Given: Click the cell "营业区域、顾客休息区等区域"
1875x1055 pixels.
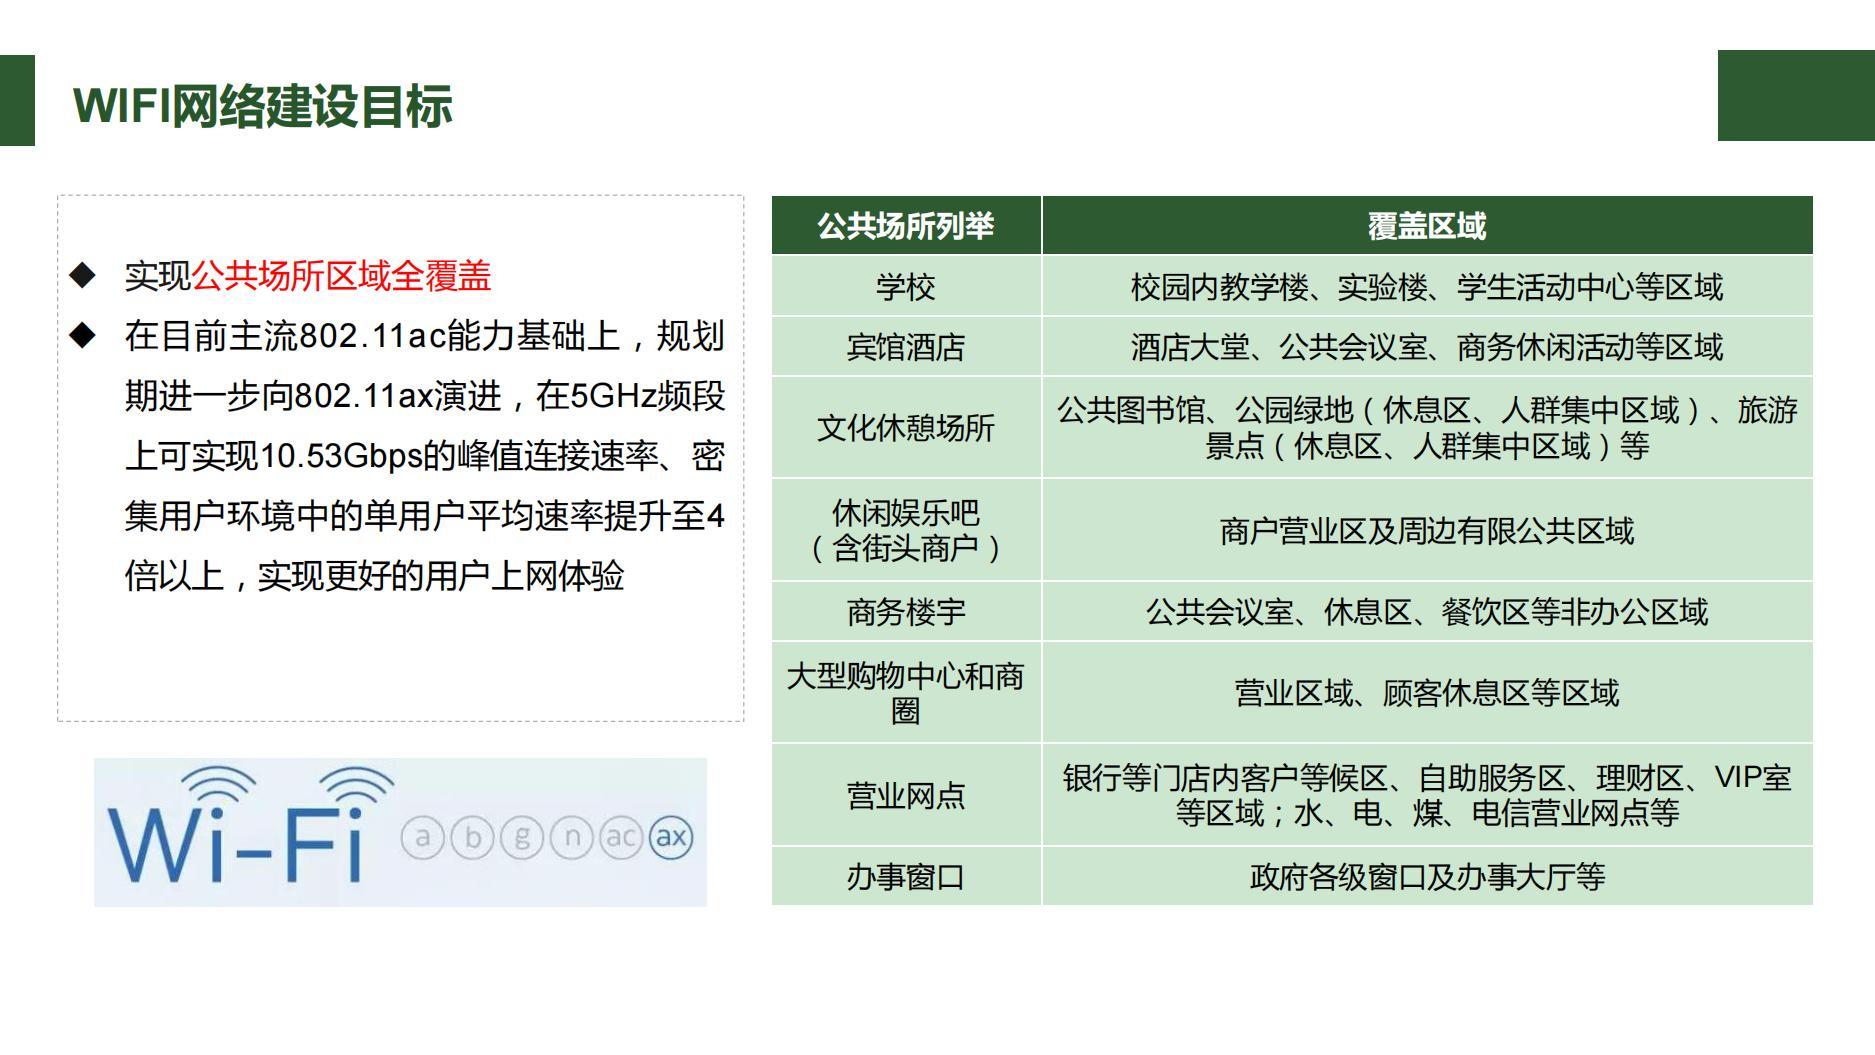Looking at the screenshot, I should [x=1427, y=693].
